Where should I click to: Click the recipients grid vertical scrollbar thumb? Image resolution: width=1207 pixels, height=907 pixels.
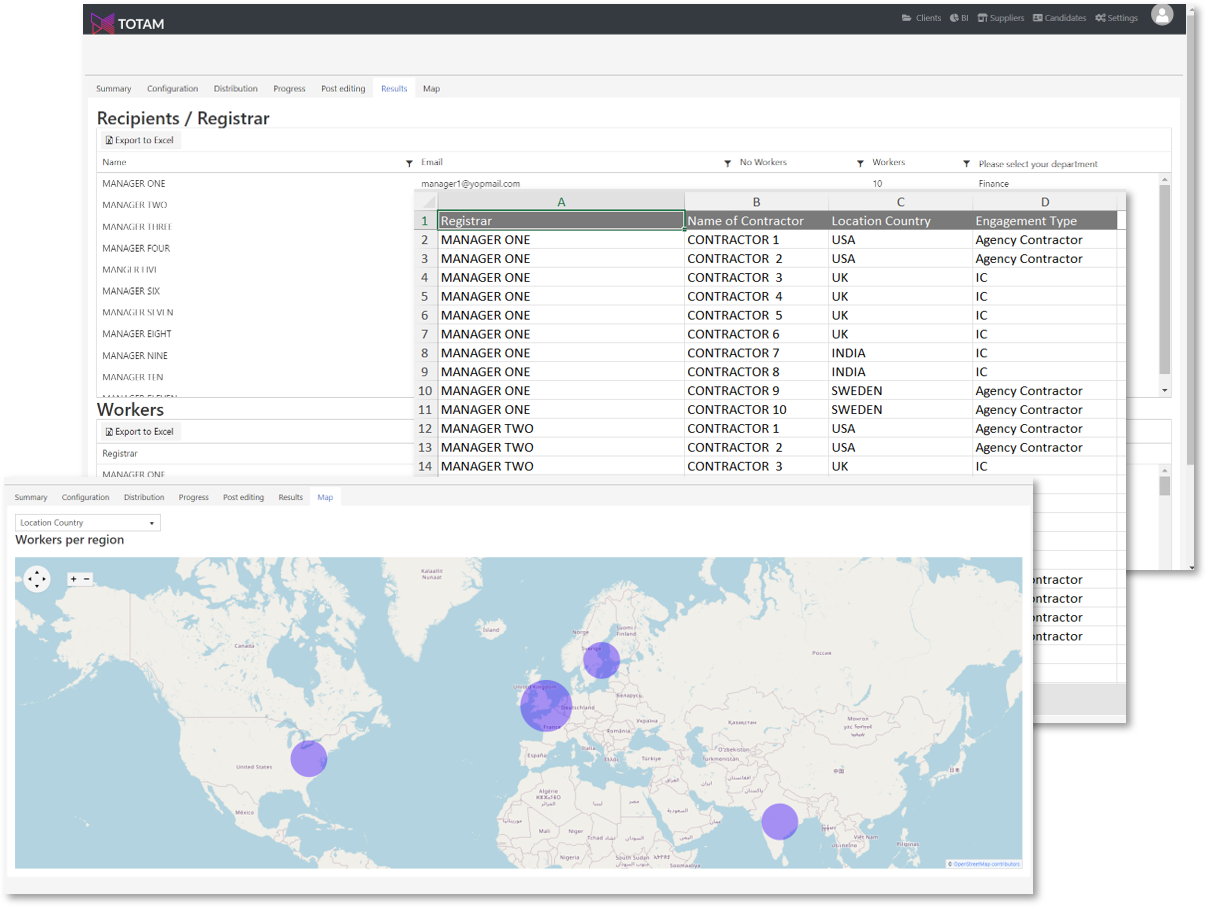click(x=1164, y=280)
